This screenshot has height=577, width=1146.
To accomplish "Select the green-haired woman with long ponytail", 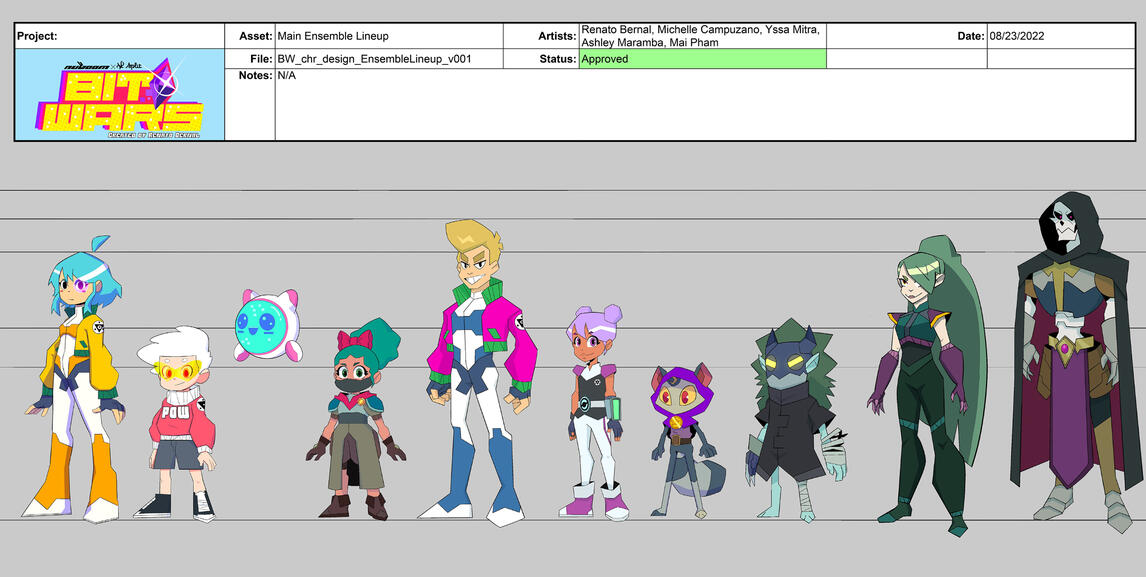I will click(x=927, y=386).
